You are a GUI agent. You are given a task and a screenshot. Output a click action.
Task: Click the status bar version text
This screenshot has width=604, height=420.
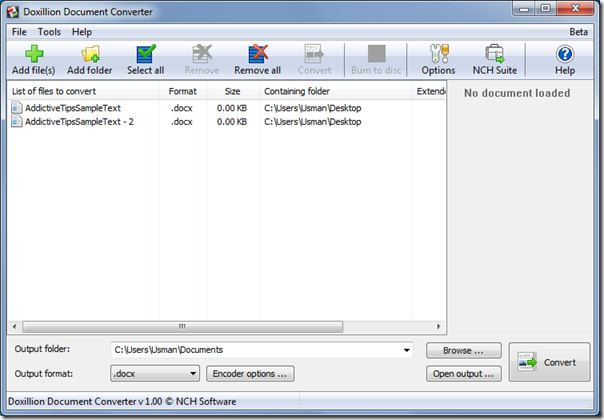[122, 402]
